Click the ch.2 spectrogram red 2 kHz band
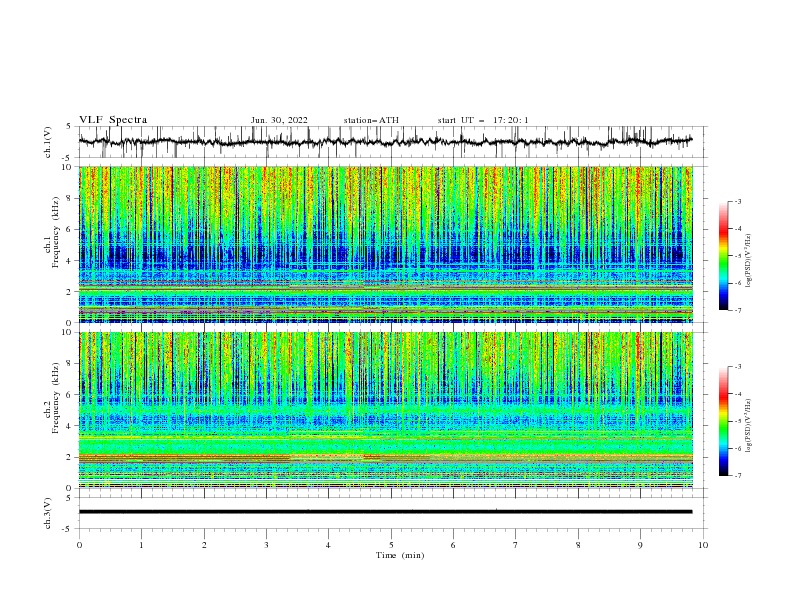 tap(385, 458)
